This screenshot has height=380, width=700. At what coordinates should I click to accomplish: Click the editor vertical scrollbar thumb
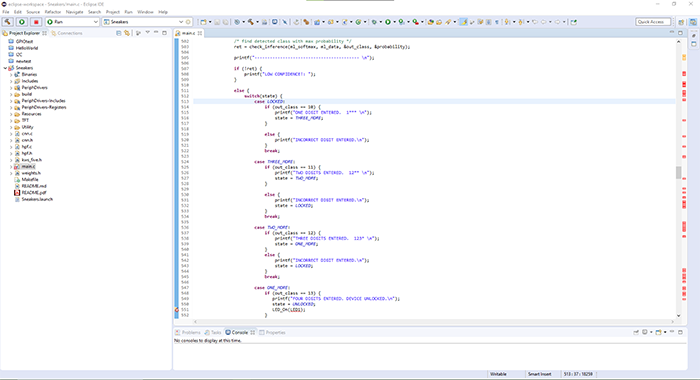tap(679, 172)
